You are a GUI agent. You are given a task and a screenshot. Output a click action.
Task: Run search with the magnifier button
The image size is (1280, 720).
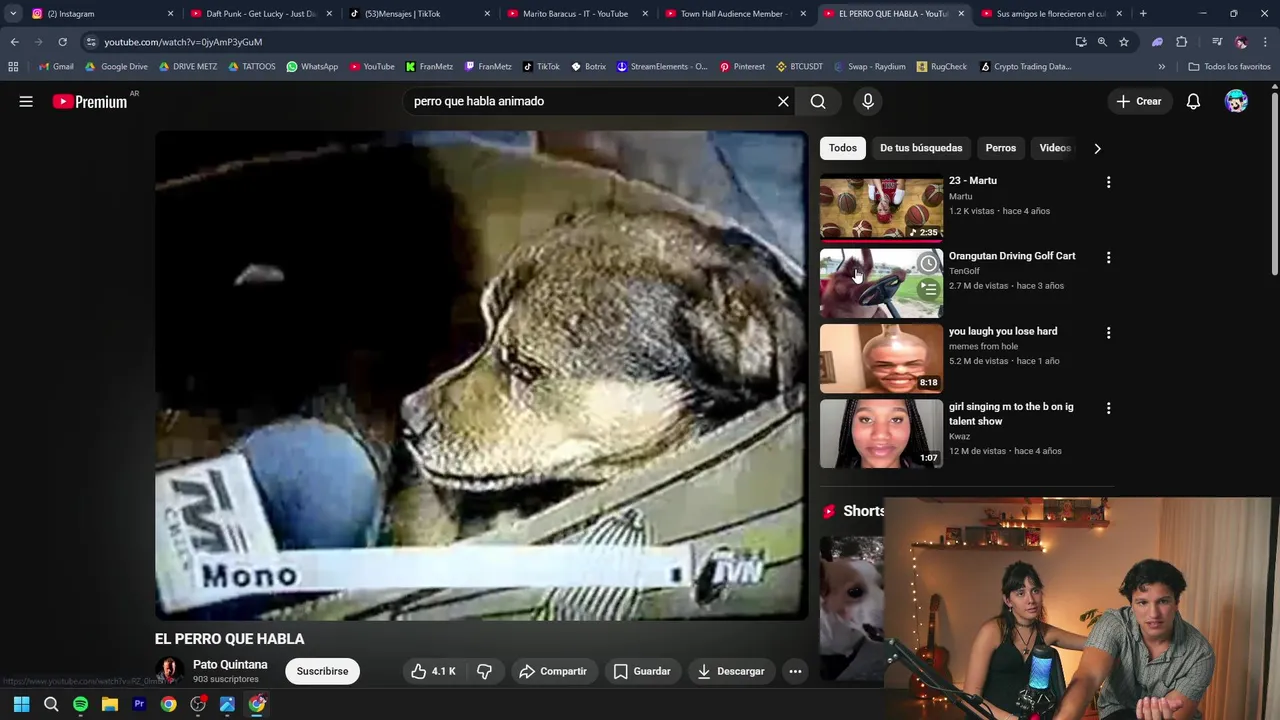(818, 101)
